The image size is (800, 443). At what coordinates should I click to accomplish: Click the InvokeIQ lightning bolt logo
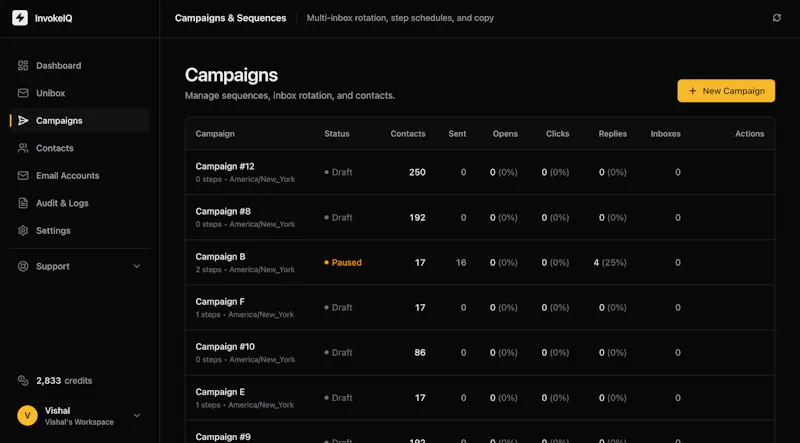20,18
